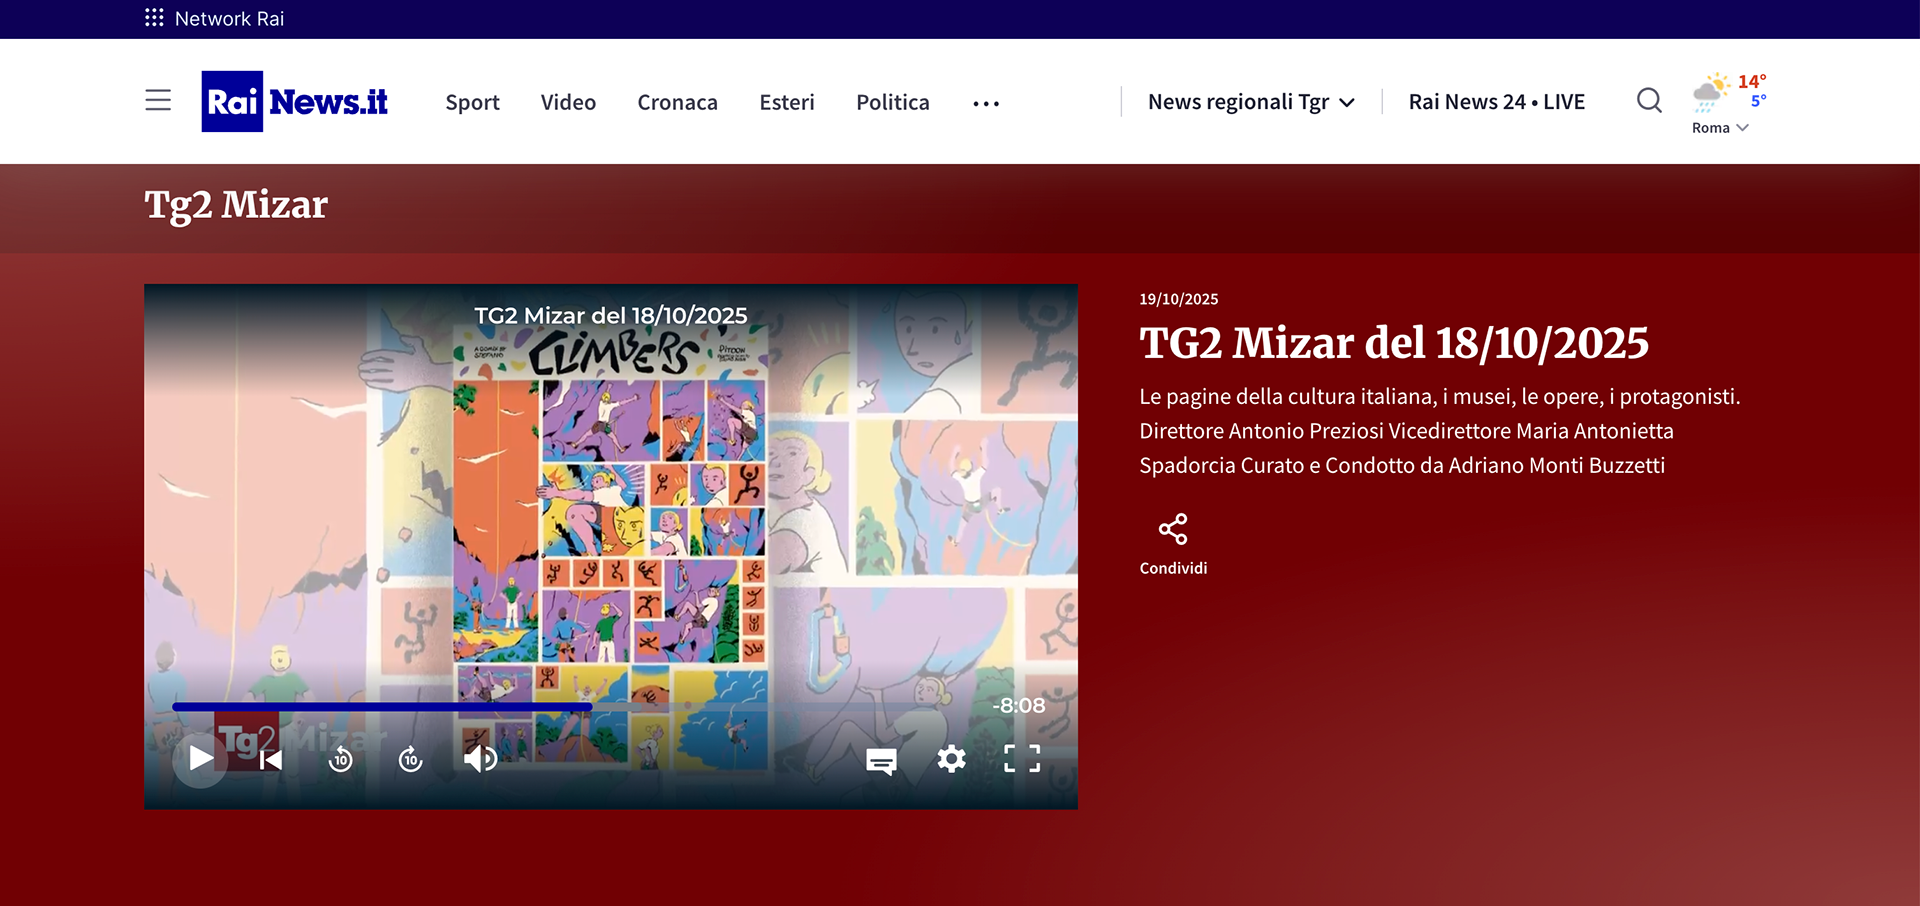Screen dimensions: 1920x906
Task: Skip forward 10 seconds in video
Action: click(x=410, y=760)
